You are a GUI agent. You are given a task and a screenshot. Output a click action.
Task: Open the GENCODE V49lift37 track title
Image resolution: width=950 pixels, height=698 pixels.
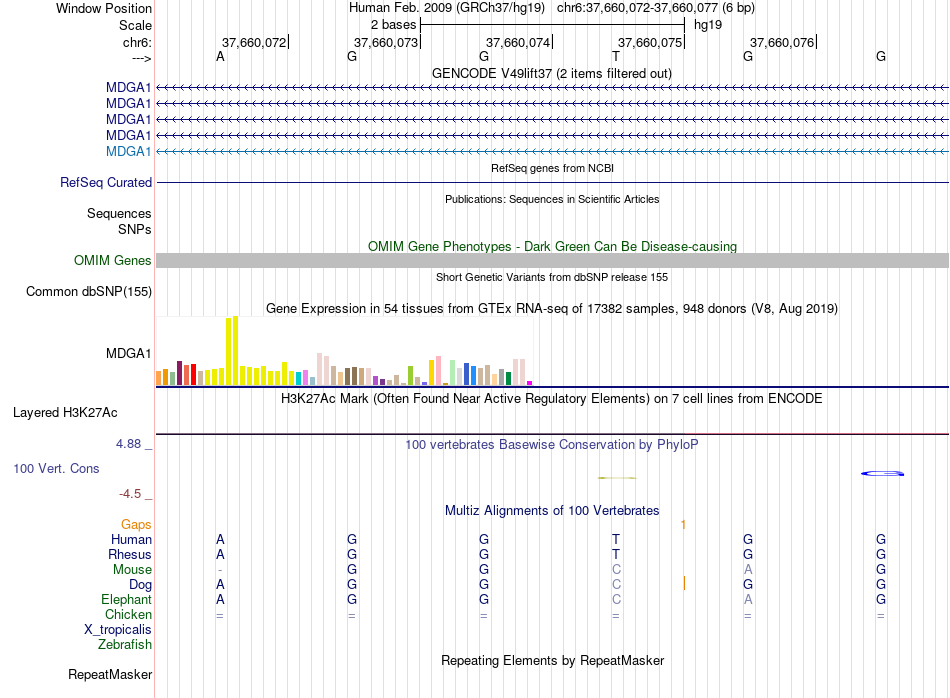pyautogui.click(x=551, y=73)
